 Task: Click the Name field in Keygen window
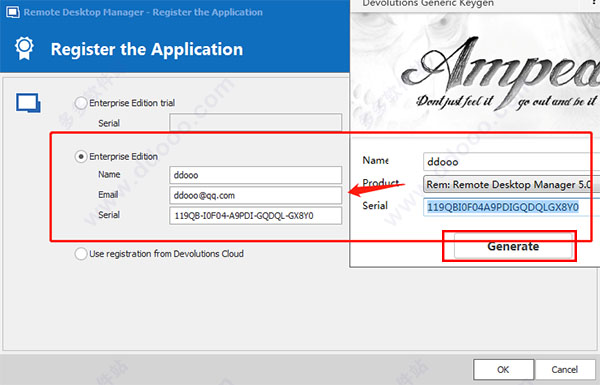point(511,162)
